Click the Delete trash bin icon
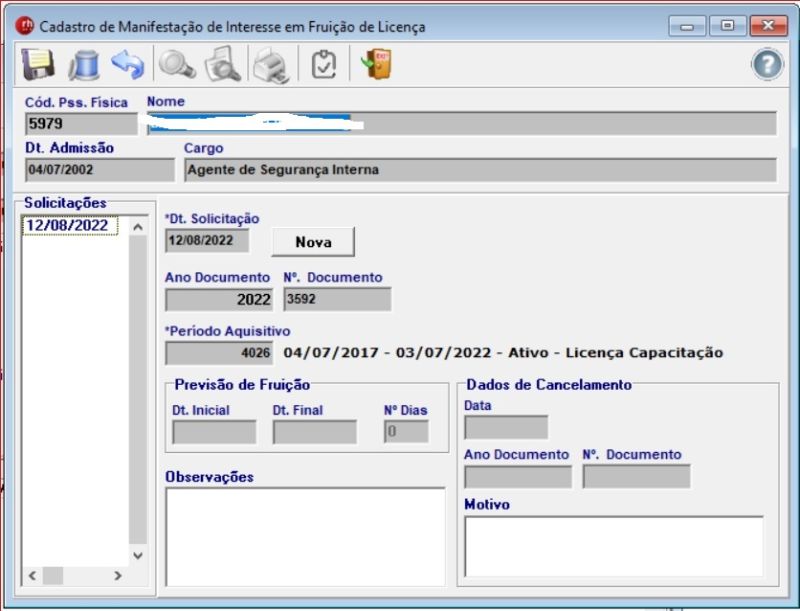 [83, 65]
